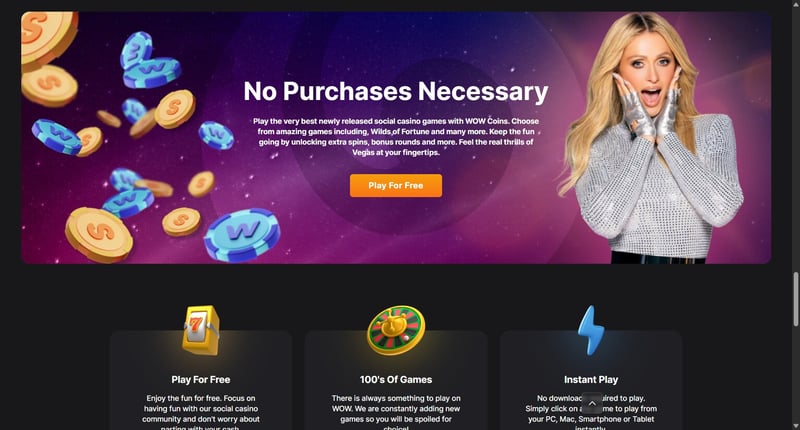Viewport: 800px width, 430px height.
Task: Select the yellow slot machine icon
Action: coord(201,331)
